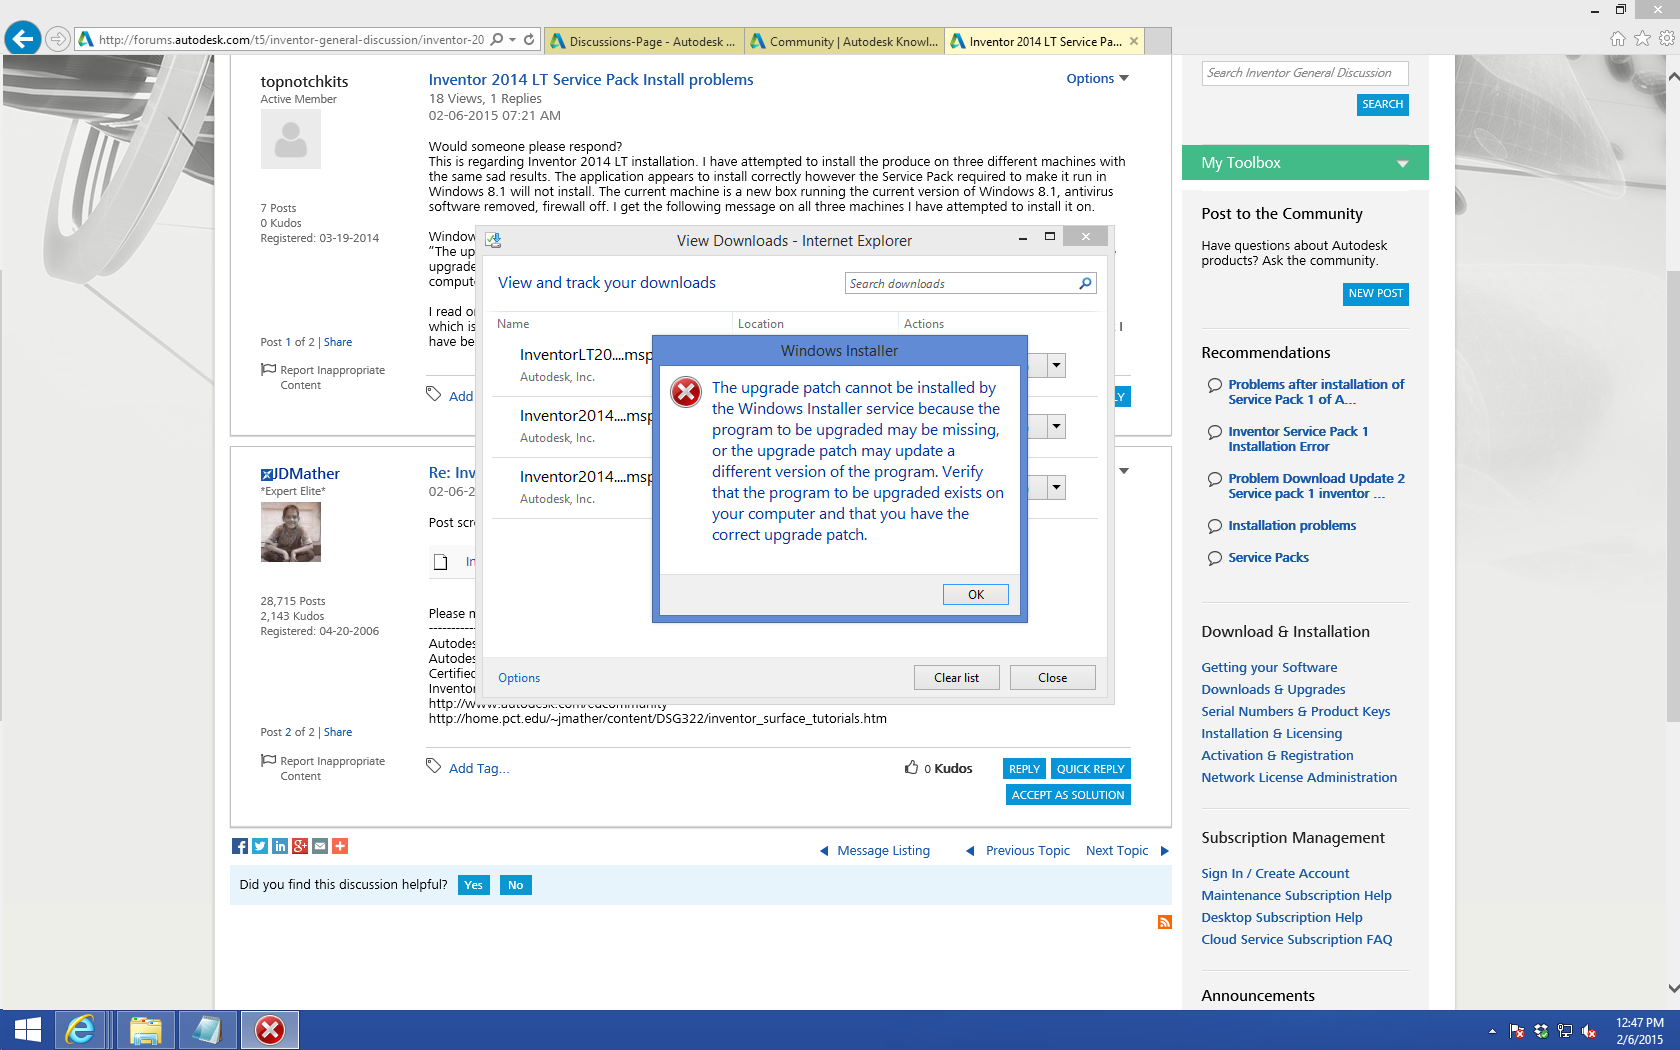This screenshot has height=1050, width=1680.
Task: Click the red error icon in Windows Installer dialog
Action: 686,392
